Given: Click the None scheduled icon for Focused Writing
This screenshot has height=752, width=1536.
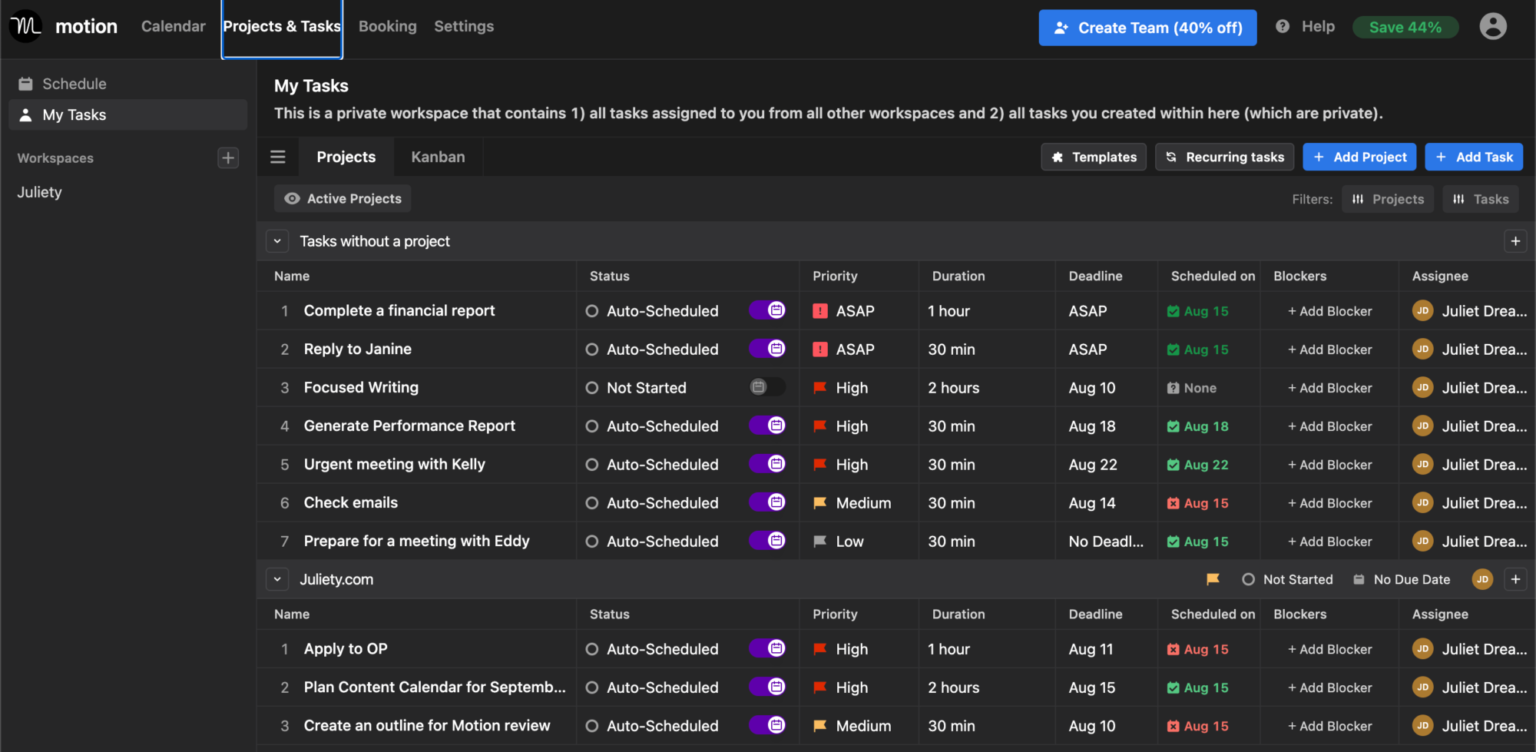Looking at the screenshot, I should (1173, 388).
